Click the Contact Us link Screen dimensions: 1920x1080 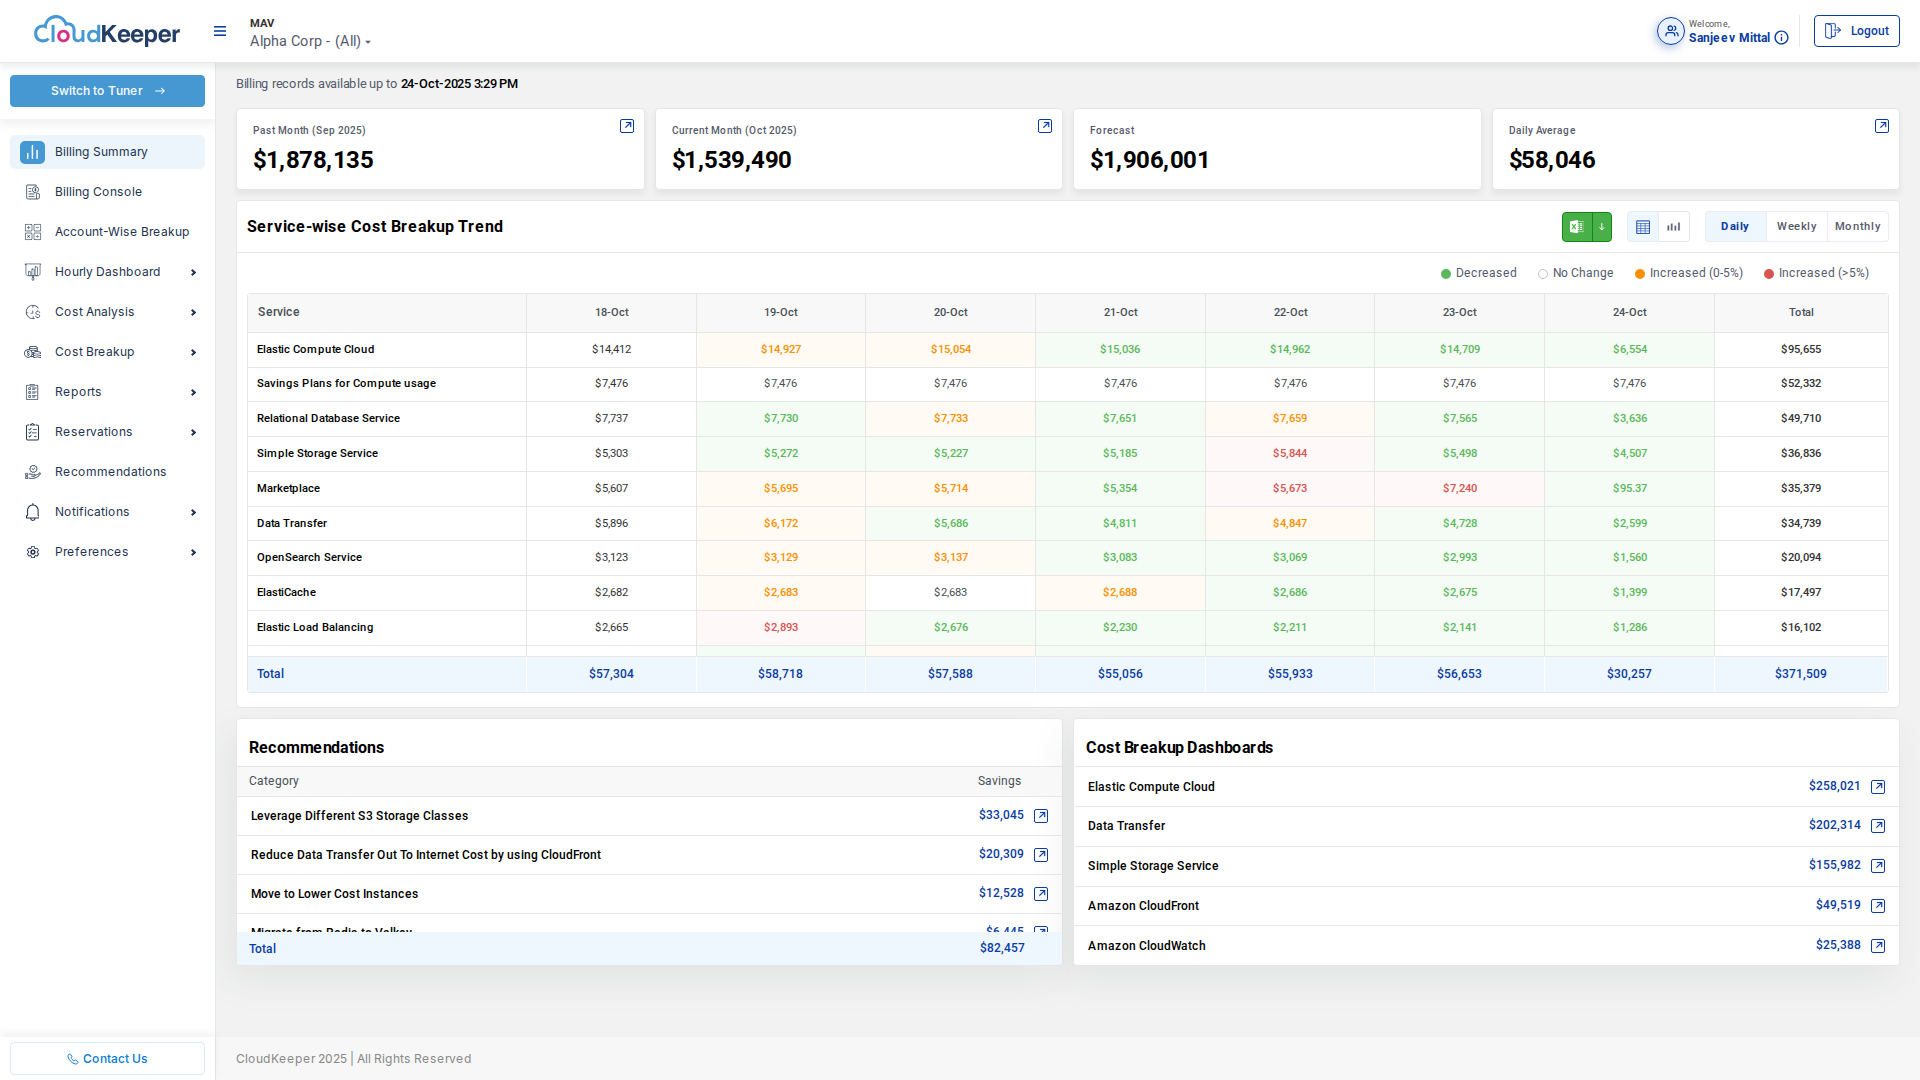(x=107, y=1058)
